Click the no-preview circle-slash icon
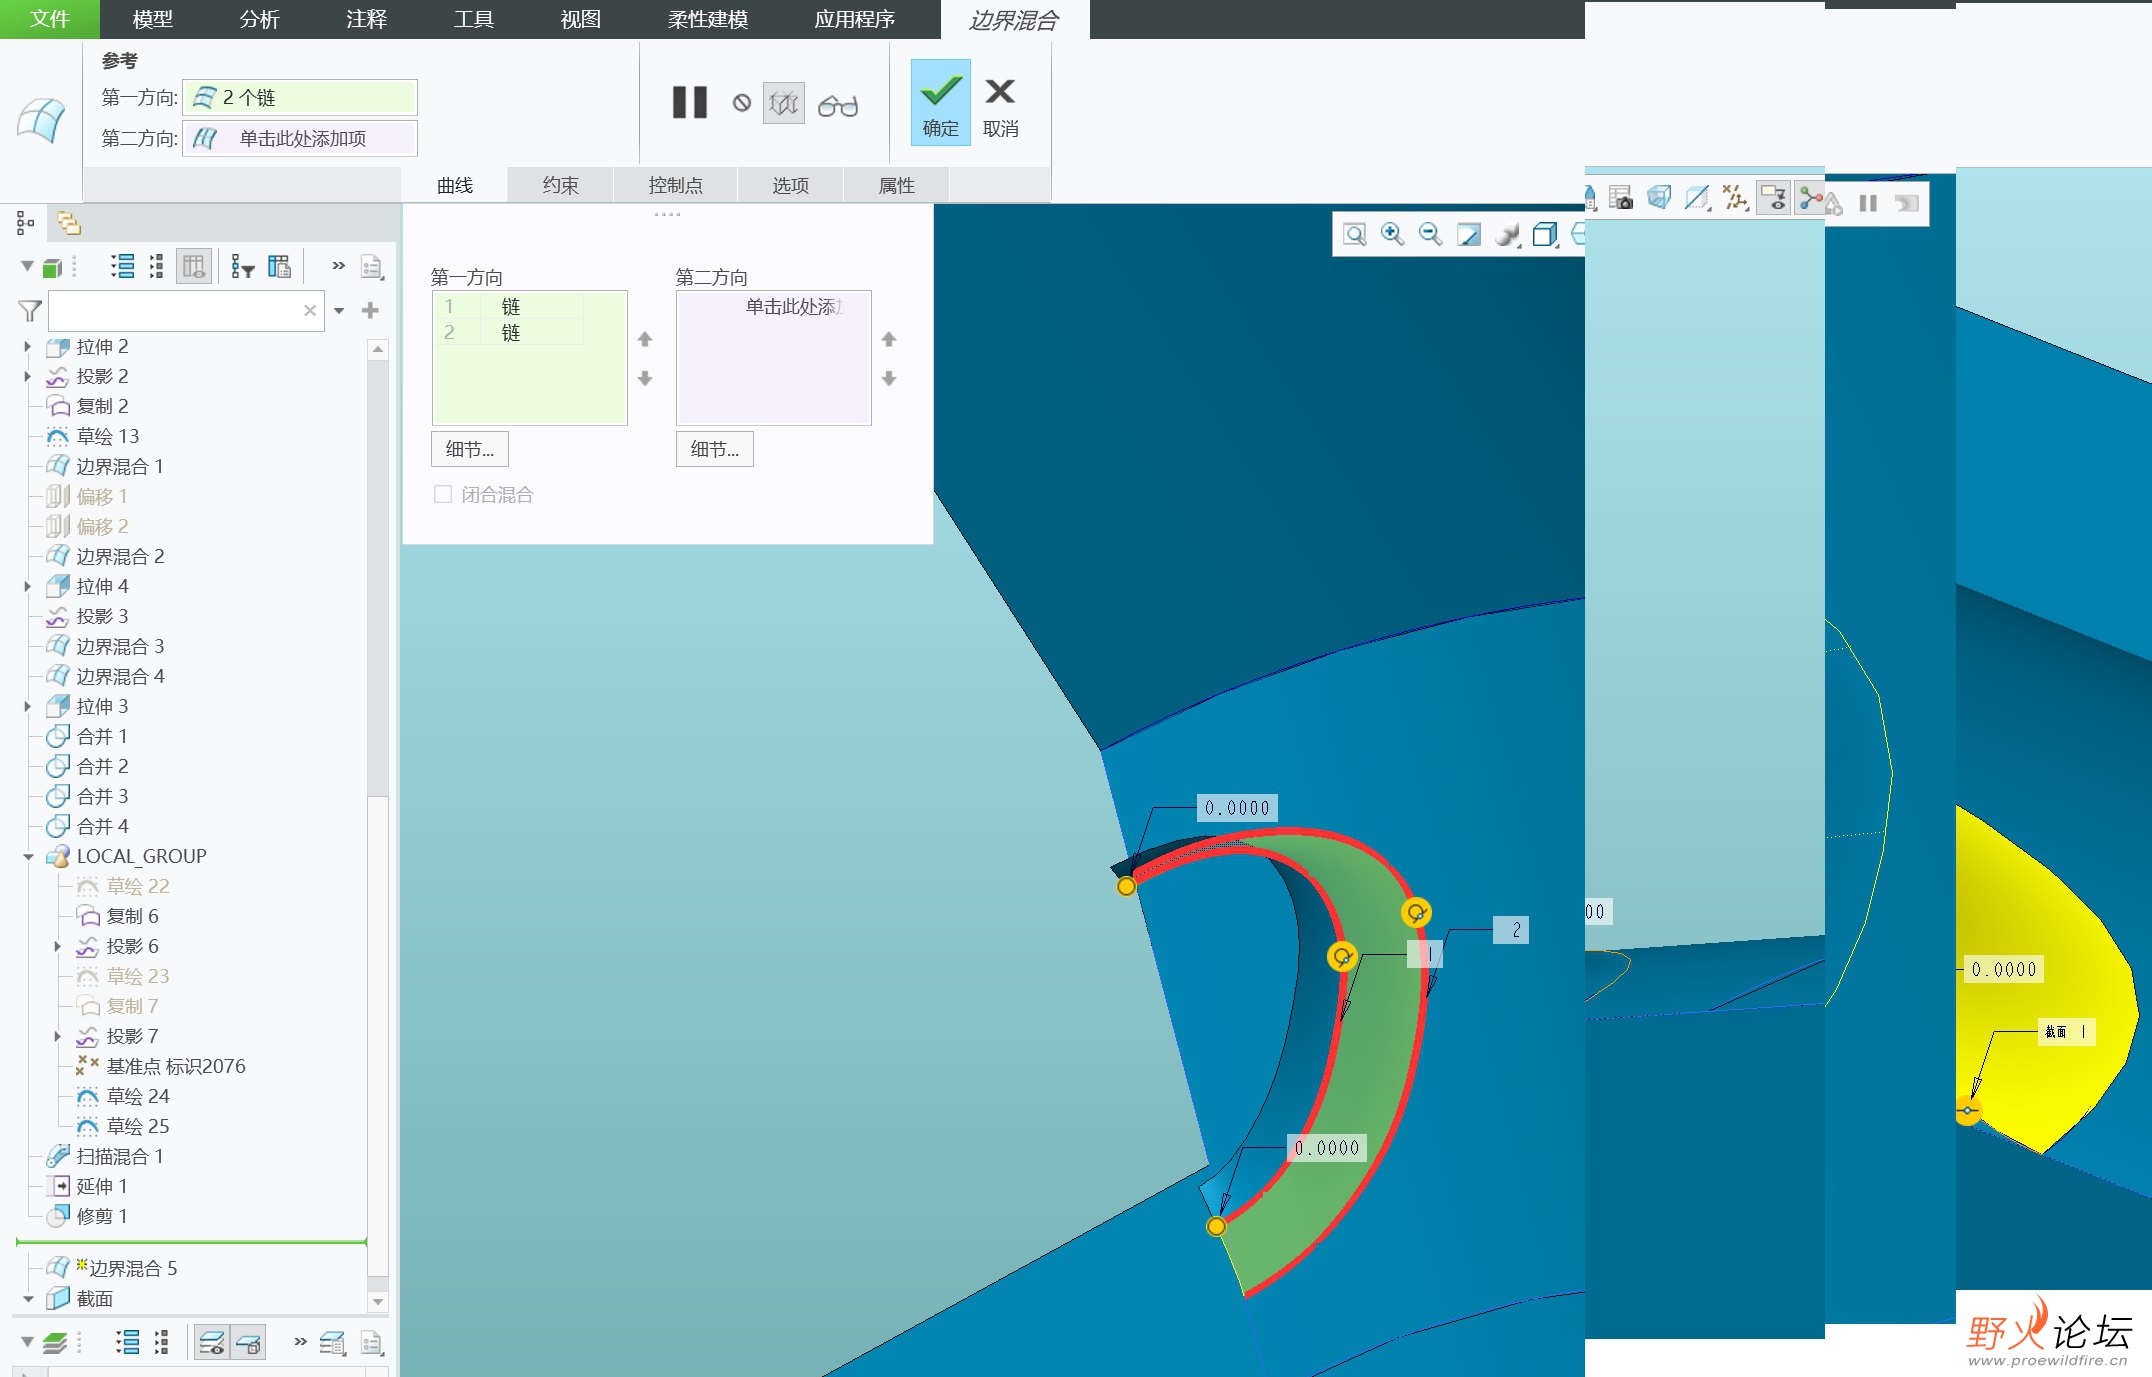2152x1377 pixels. 741,103
